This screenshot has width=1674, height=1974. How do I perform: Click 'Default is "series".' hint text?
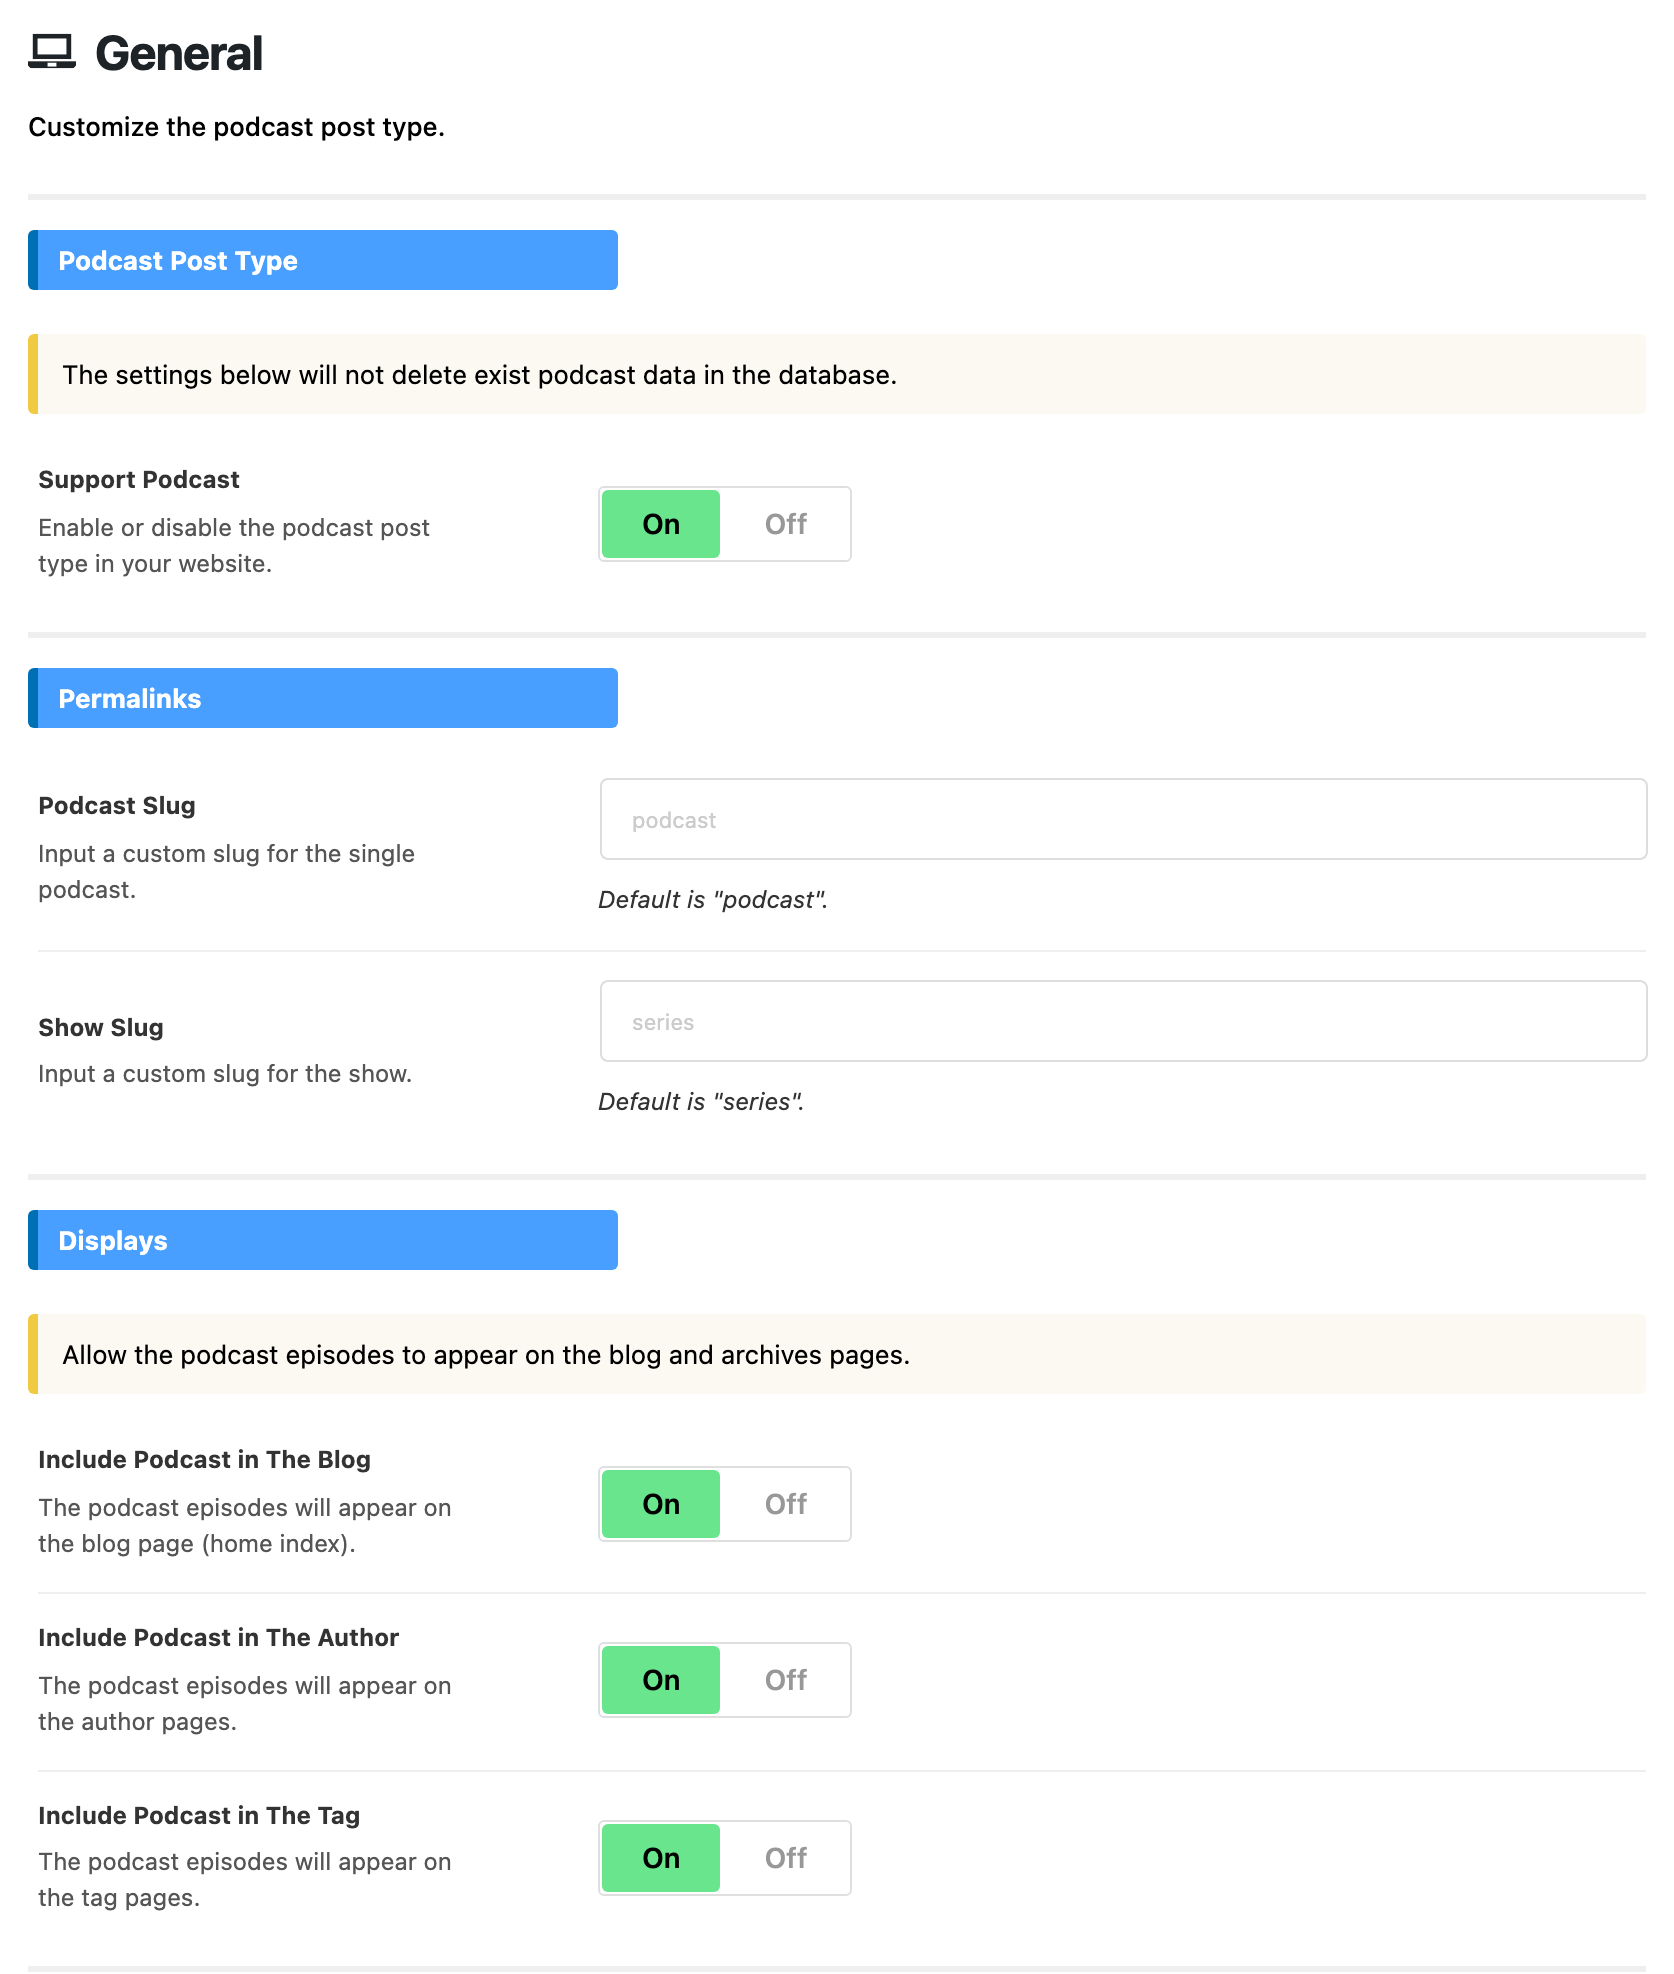point(701,1102)
